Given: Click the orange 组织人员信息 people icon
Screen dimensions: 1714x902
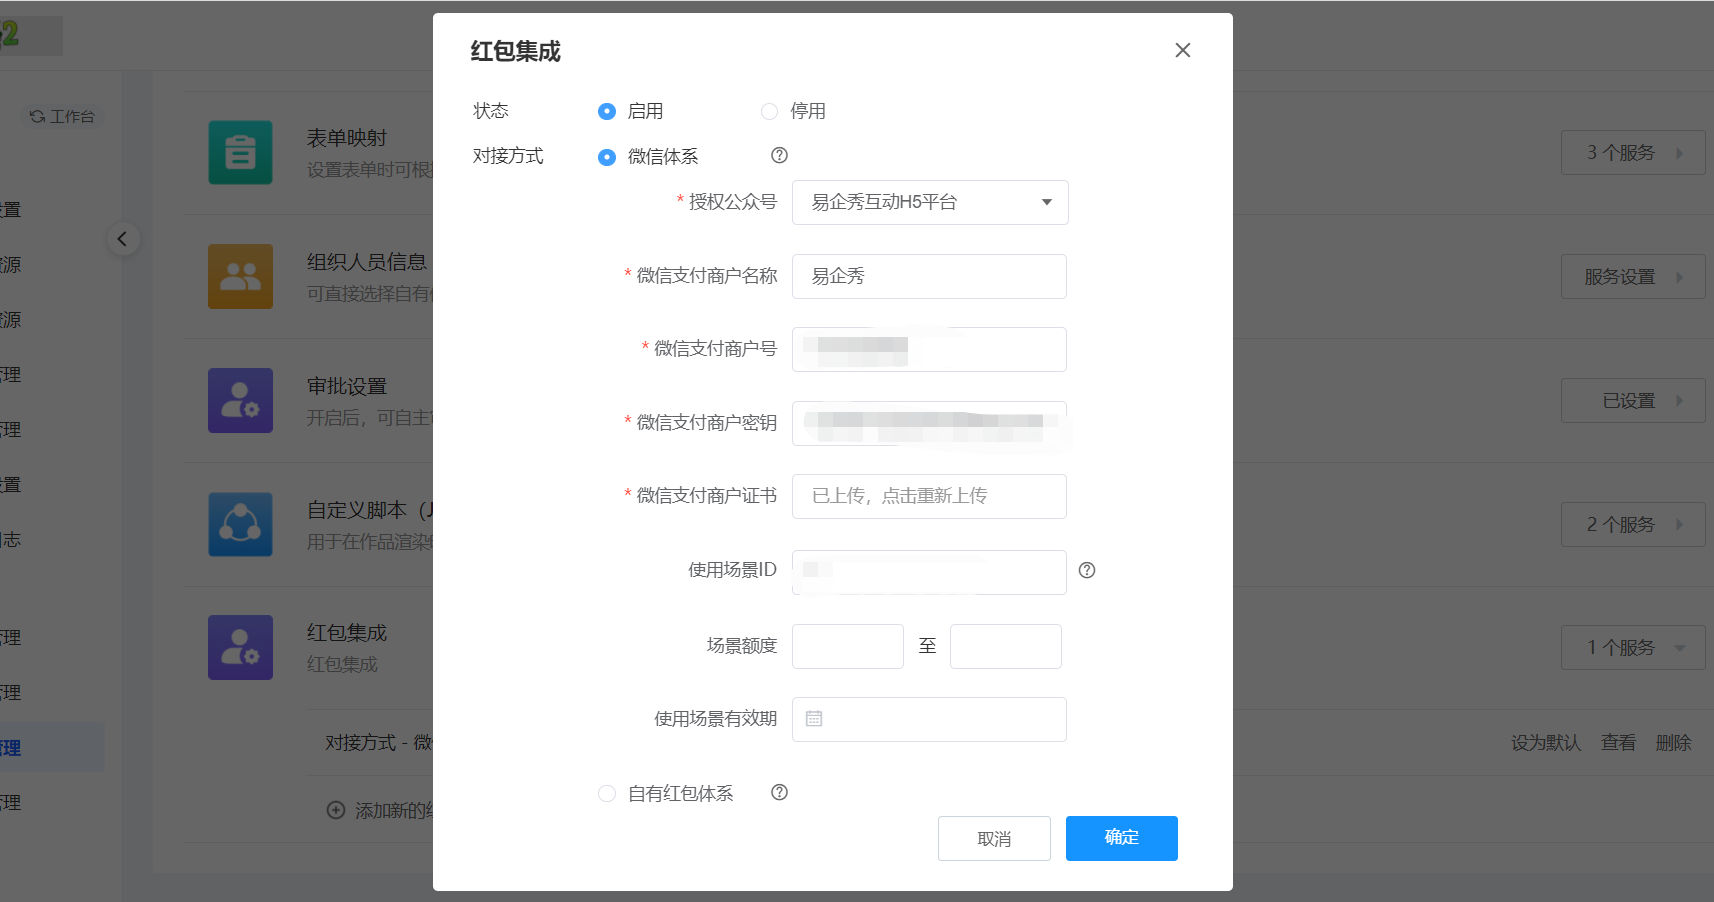Looking at the screenshot, I should point(240,277).
